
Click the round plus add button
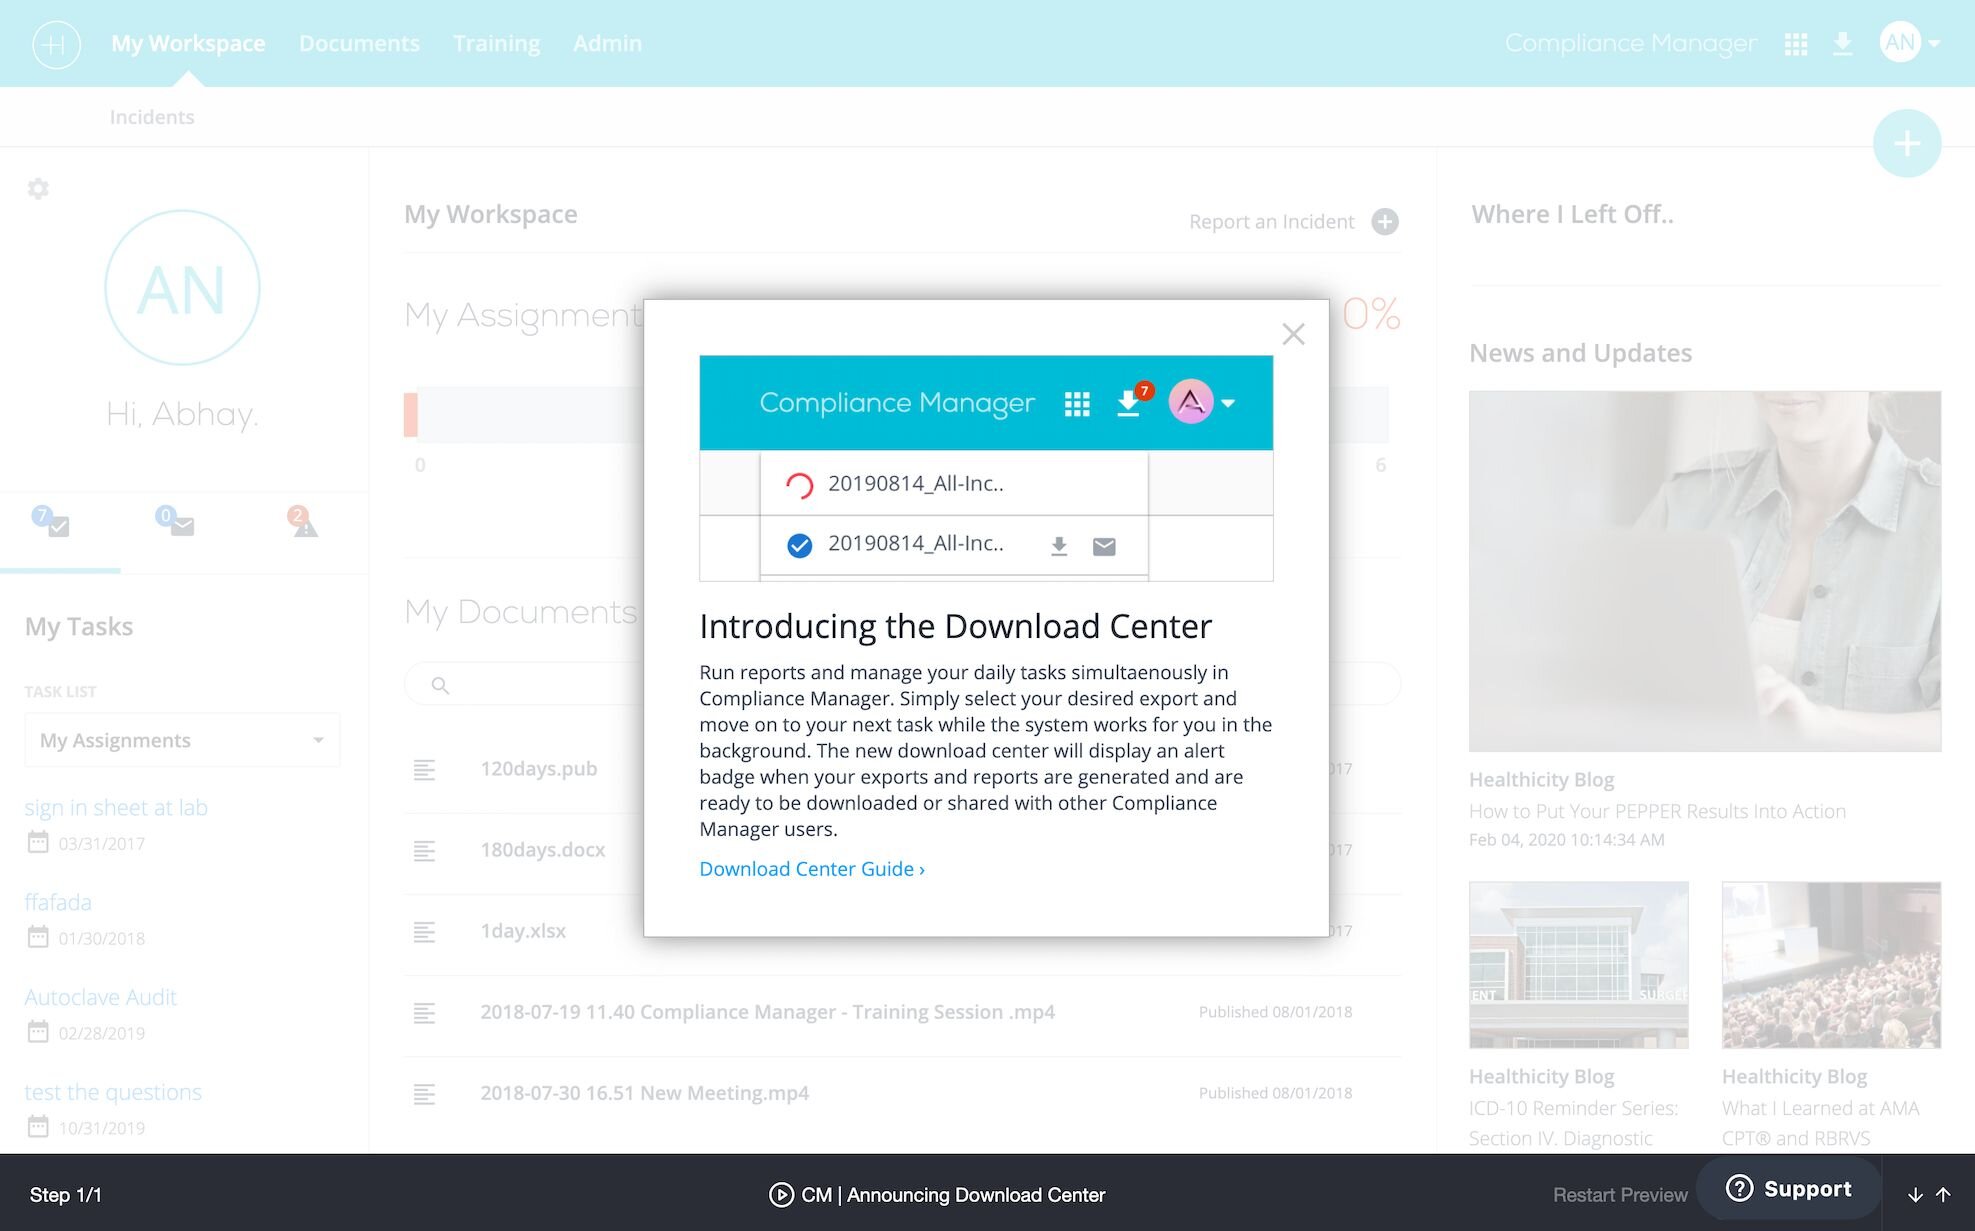pos(1907,143)
